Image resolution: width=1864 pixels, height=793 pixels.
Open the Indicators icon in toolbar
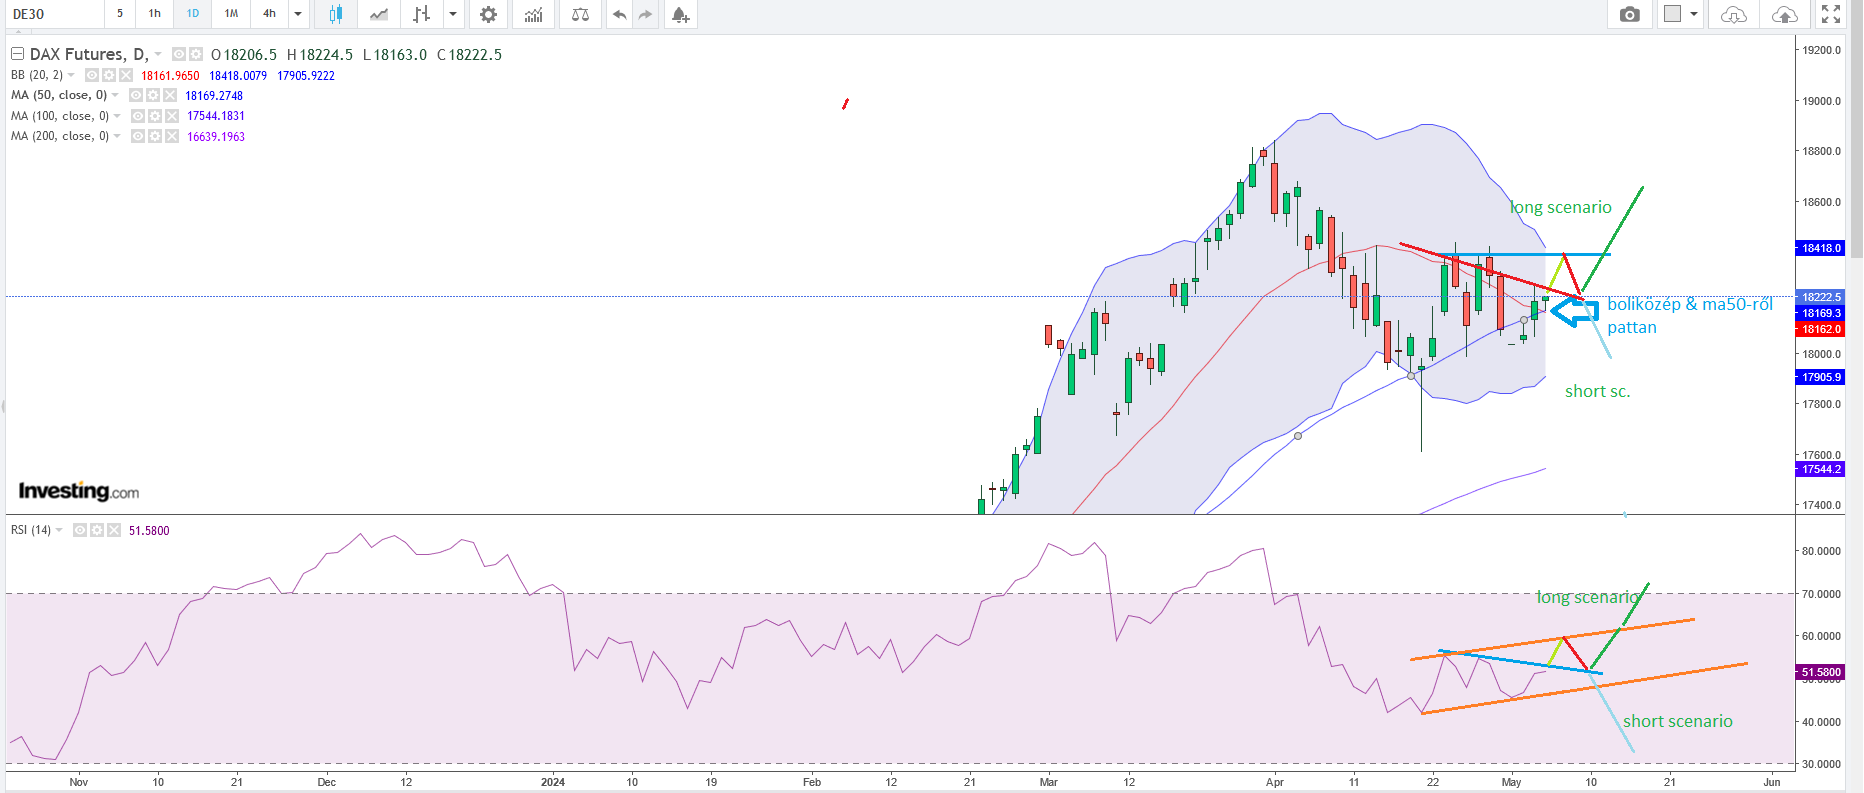[x=534, y=14]
